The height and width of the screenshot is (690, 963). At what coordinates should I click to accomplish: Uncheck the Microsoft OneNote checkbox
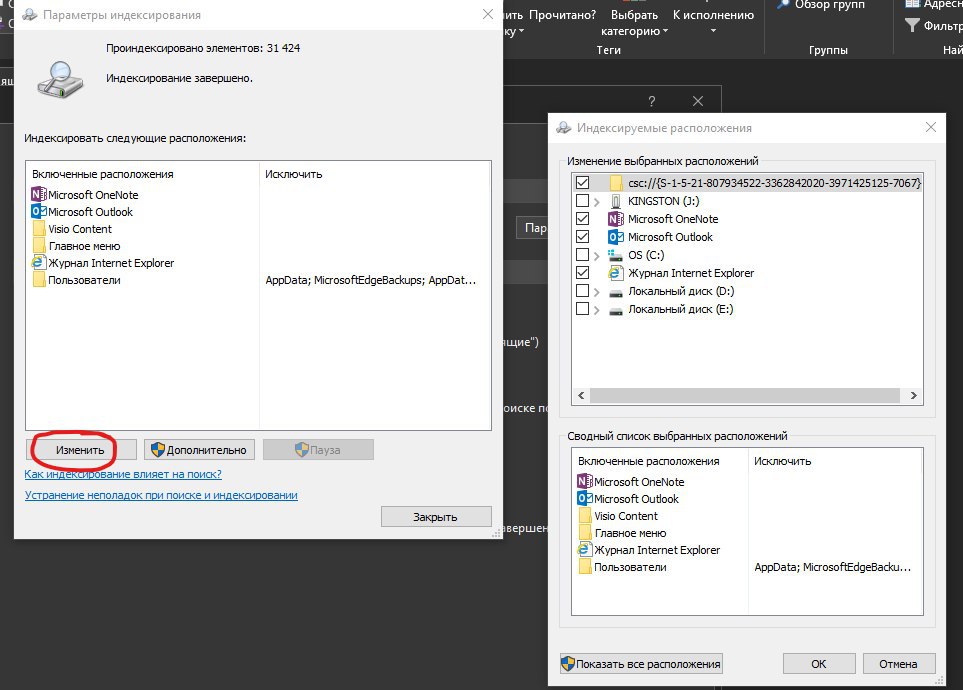[582, 218]
